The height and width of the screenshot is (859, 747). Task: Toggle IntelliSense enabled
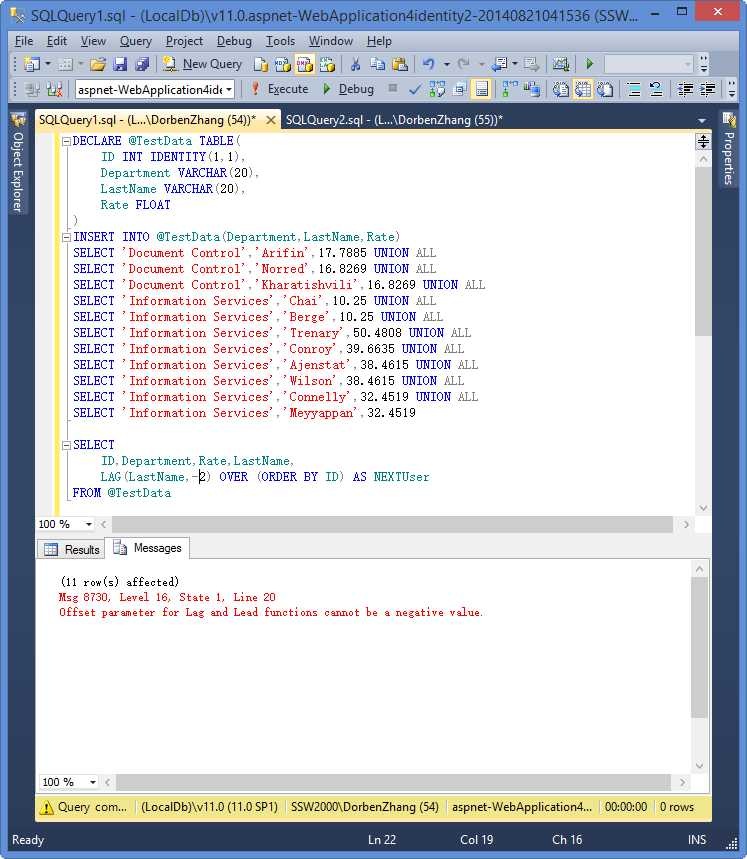(x=481, y=89)
